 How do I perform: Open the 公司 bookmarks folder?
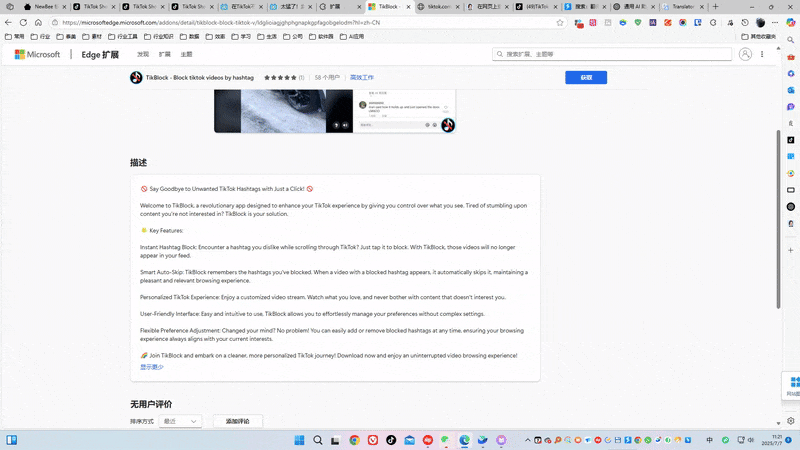pyautogui.click(x=293, y=37)
